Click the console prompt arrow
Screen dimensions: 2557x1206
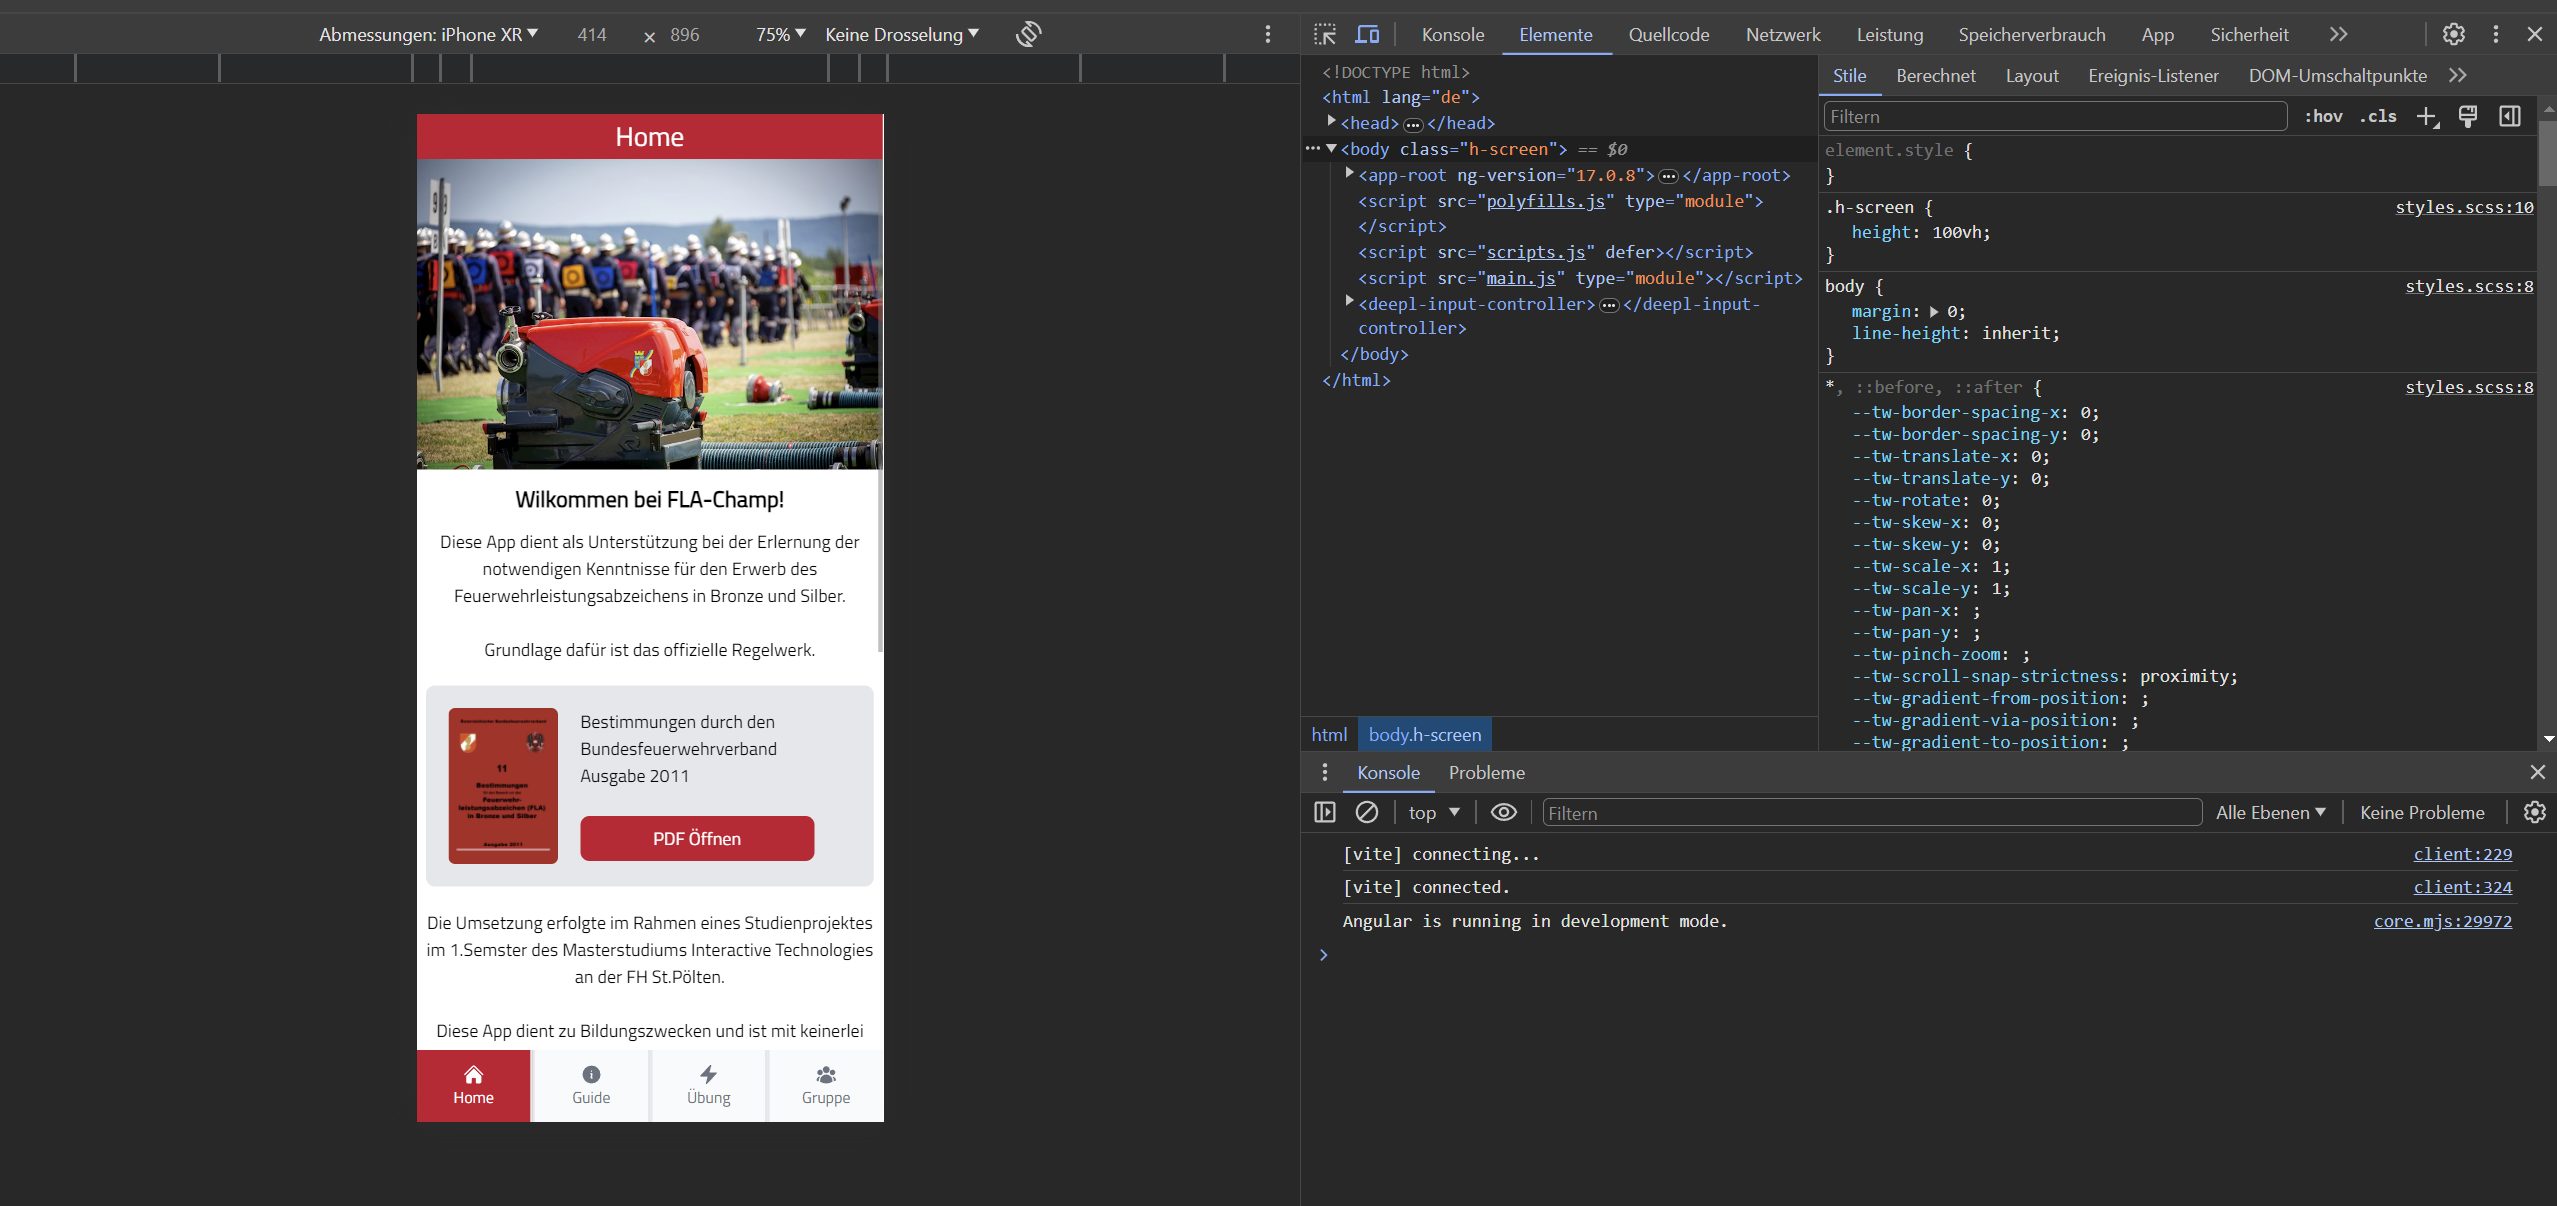(x=1323, y=954)
